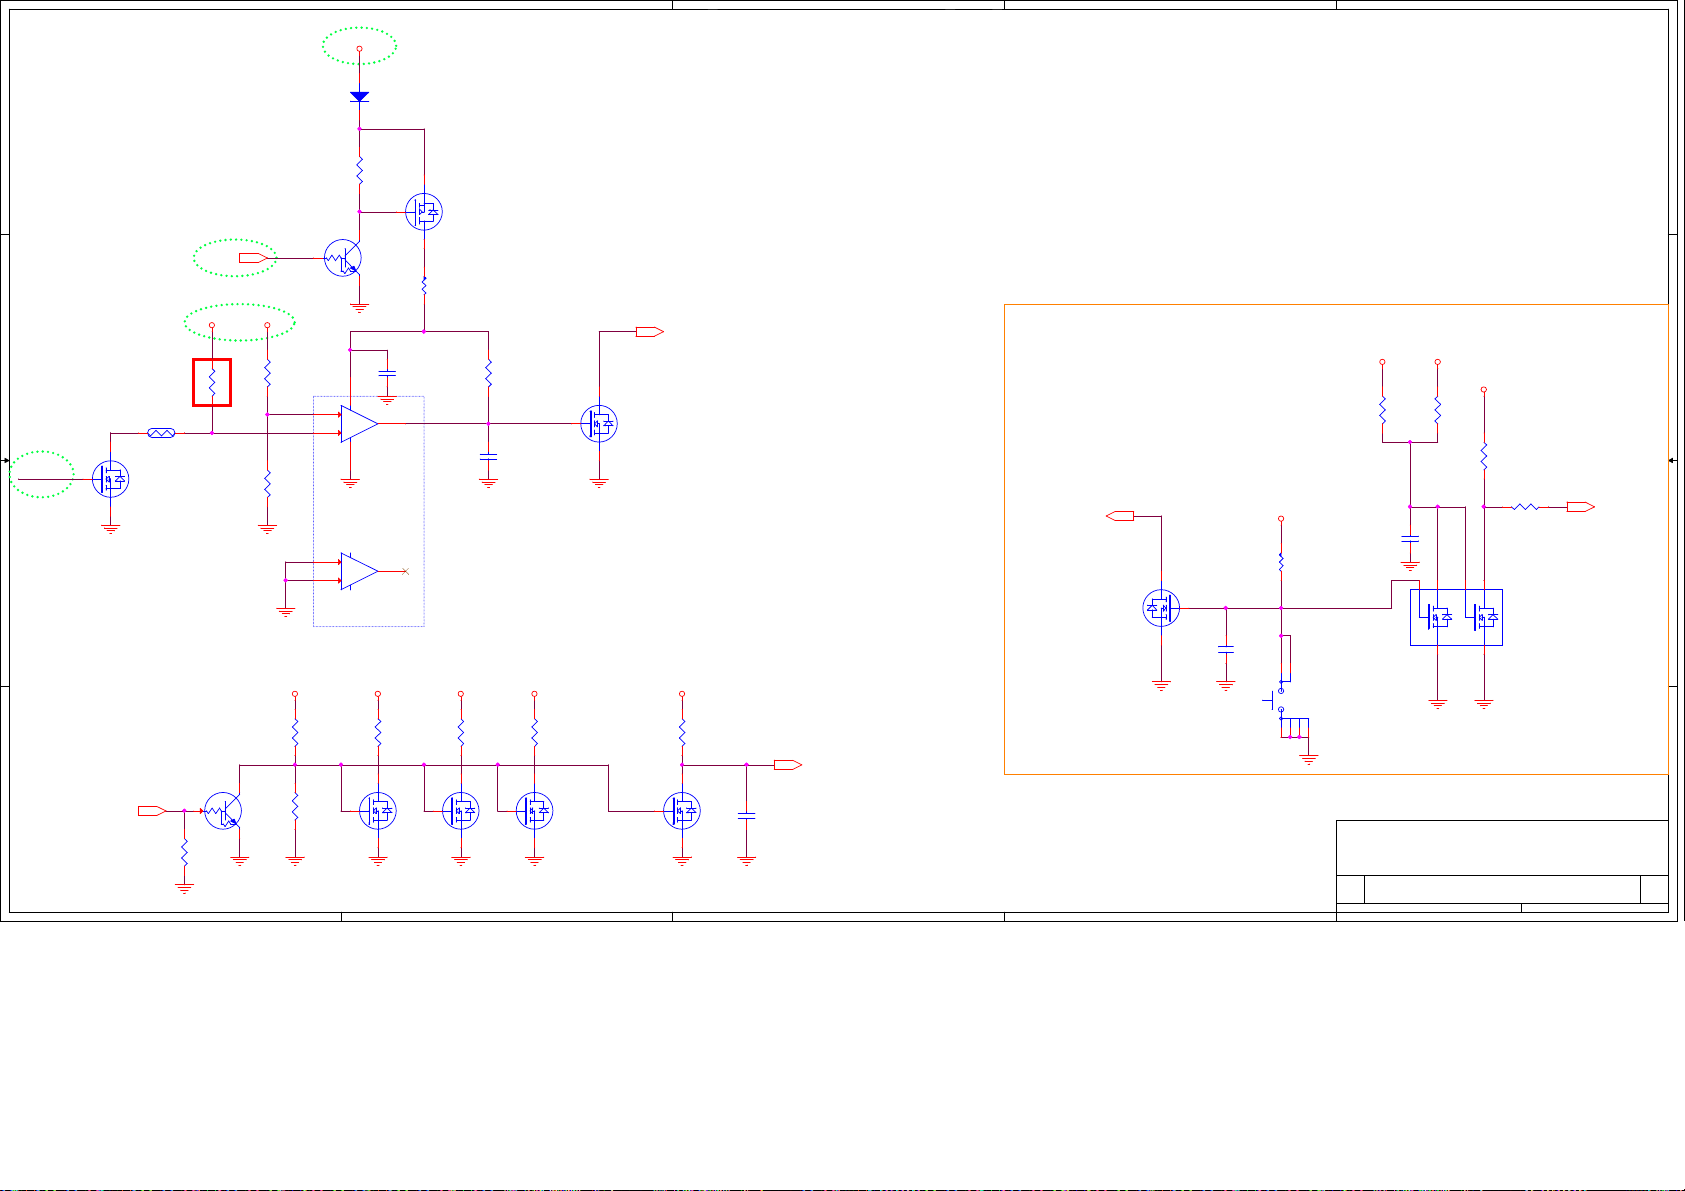Select the single round MOSFET in the orange box

click(1161, 607)
